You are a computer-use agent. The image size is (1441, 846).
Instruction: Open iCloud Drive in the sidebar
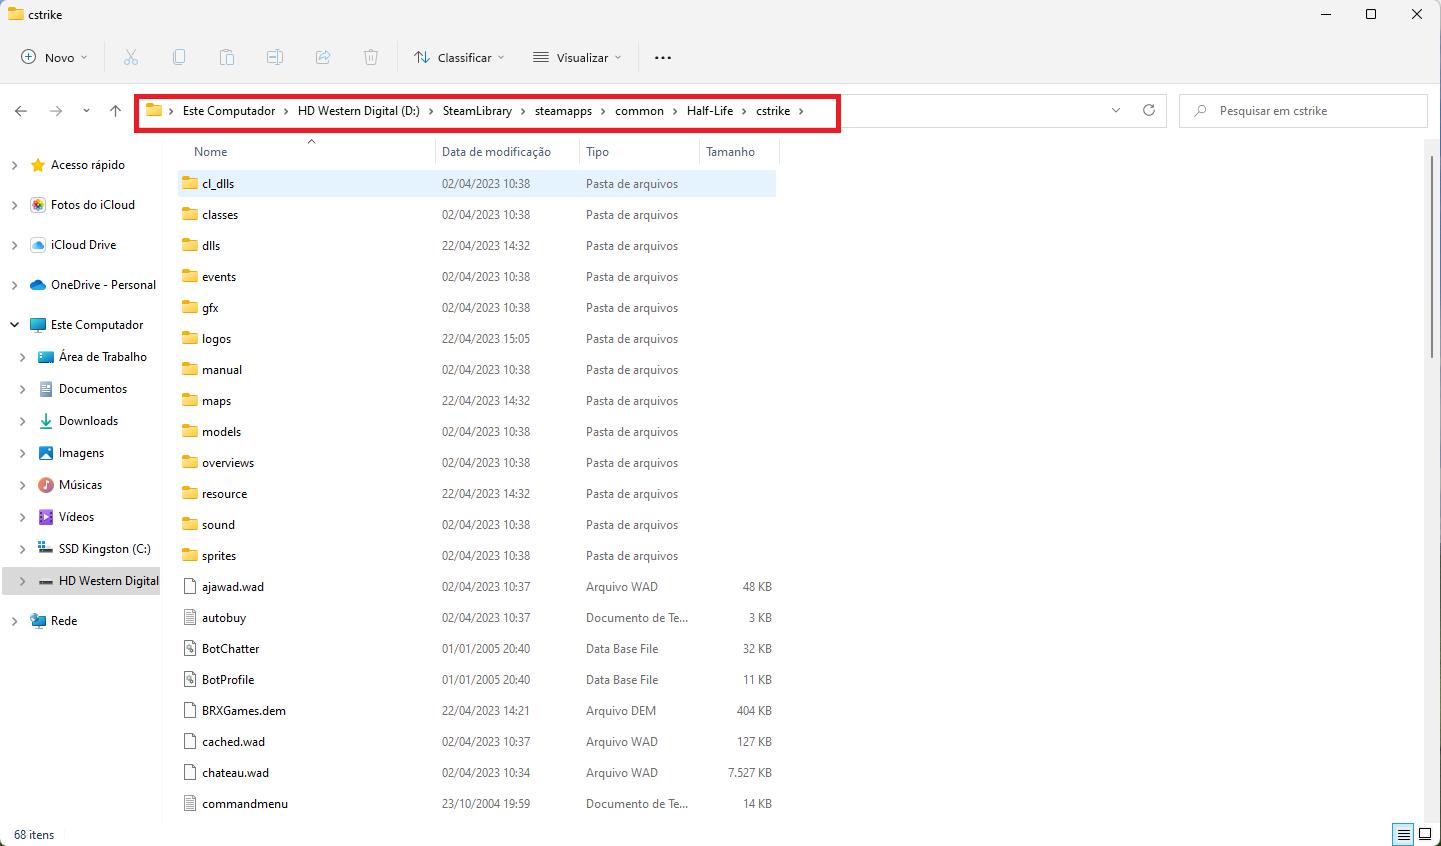click(84, 245)
